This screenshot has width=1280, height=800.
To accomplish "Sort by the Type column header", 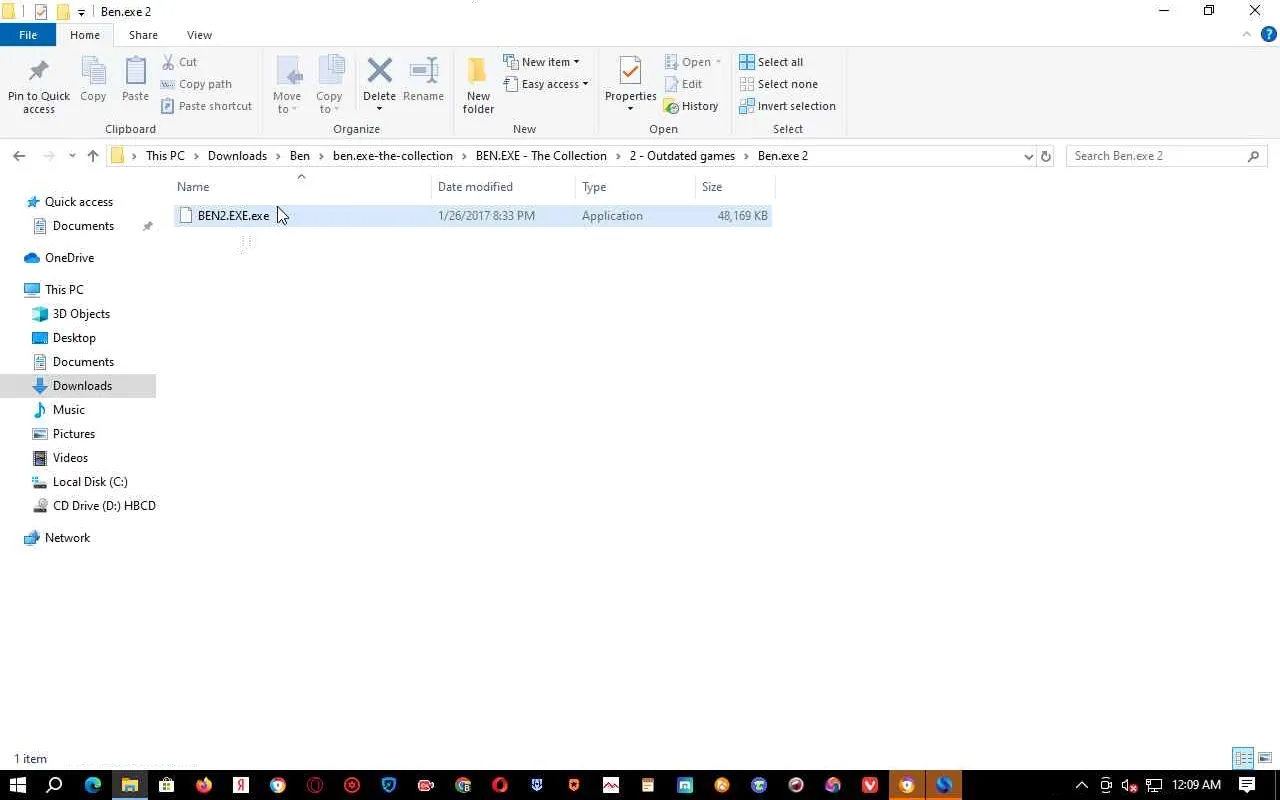I will pyautogui.click(x=636, y=187).
